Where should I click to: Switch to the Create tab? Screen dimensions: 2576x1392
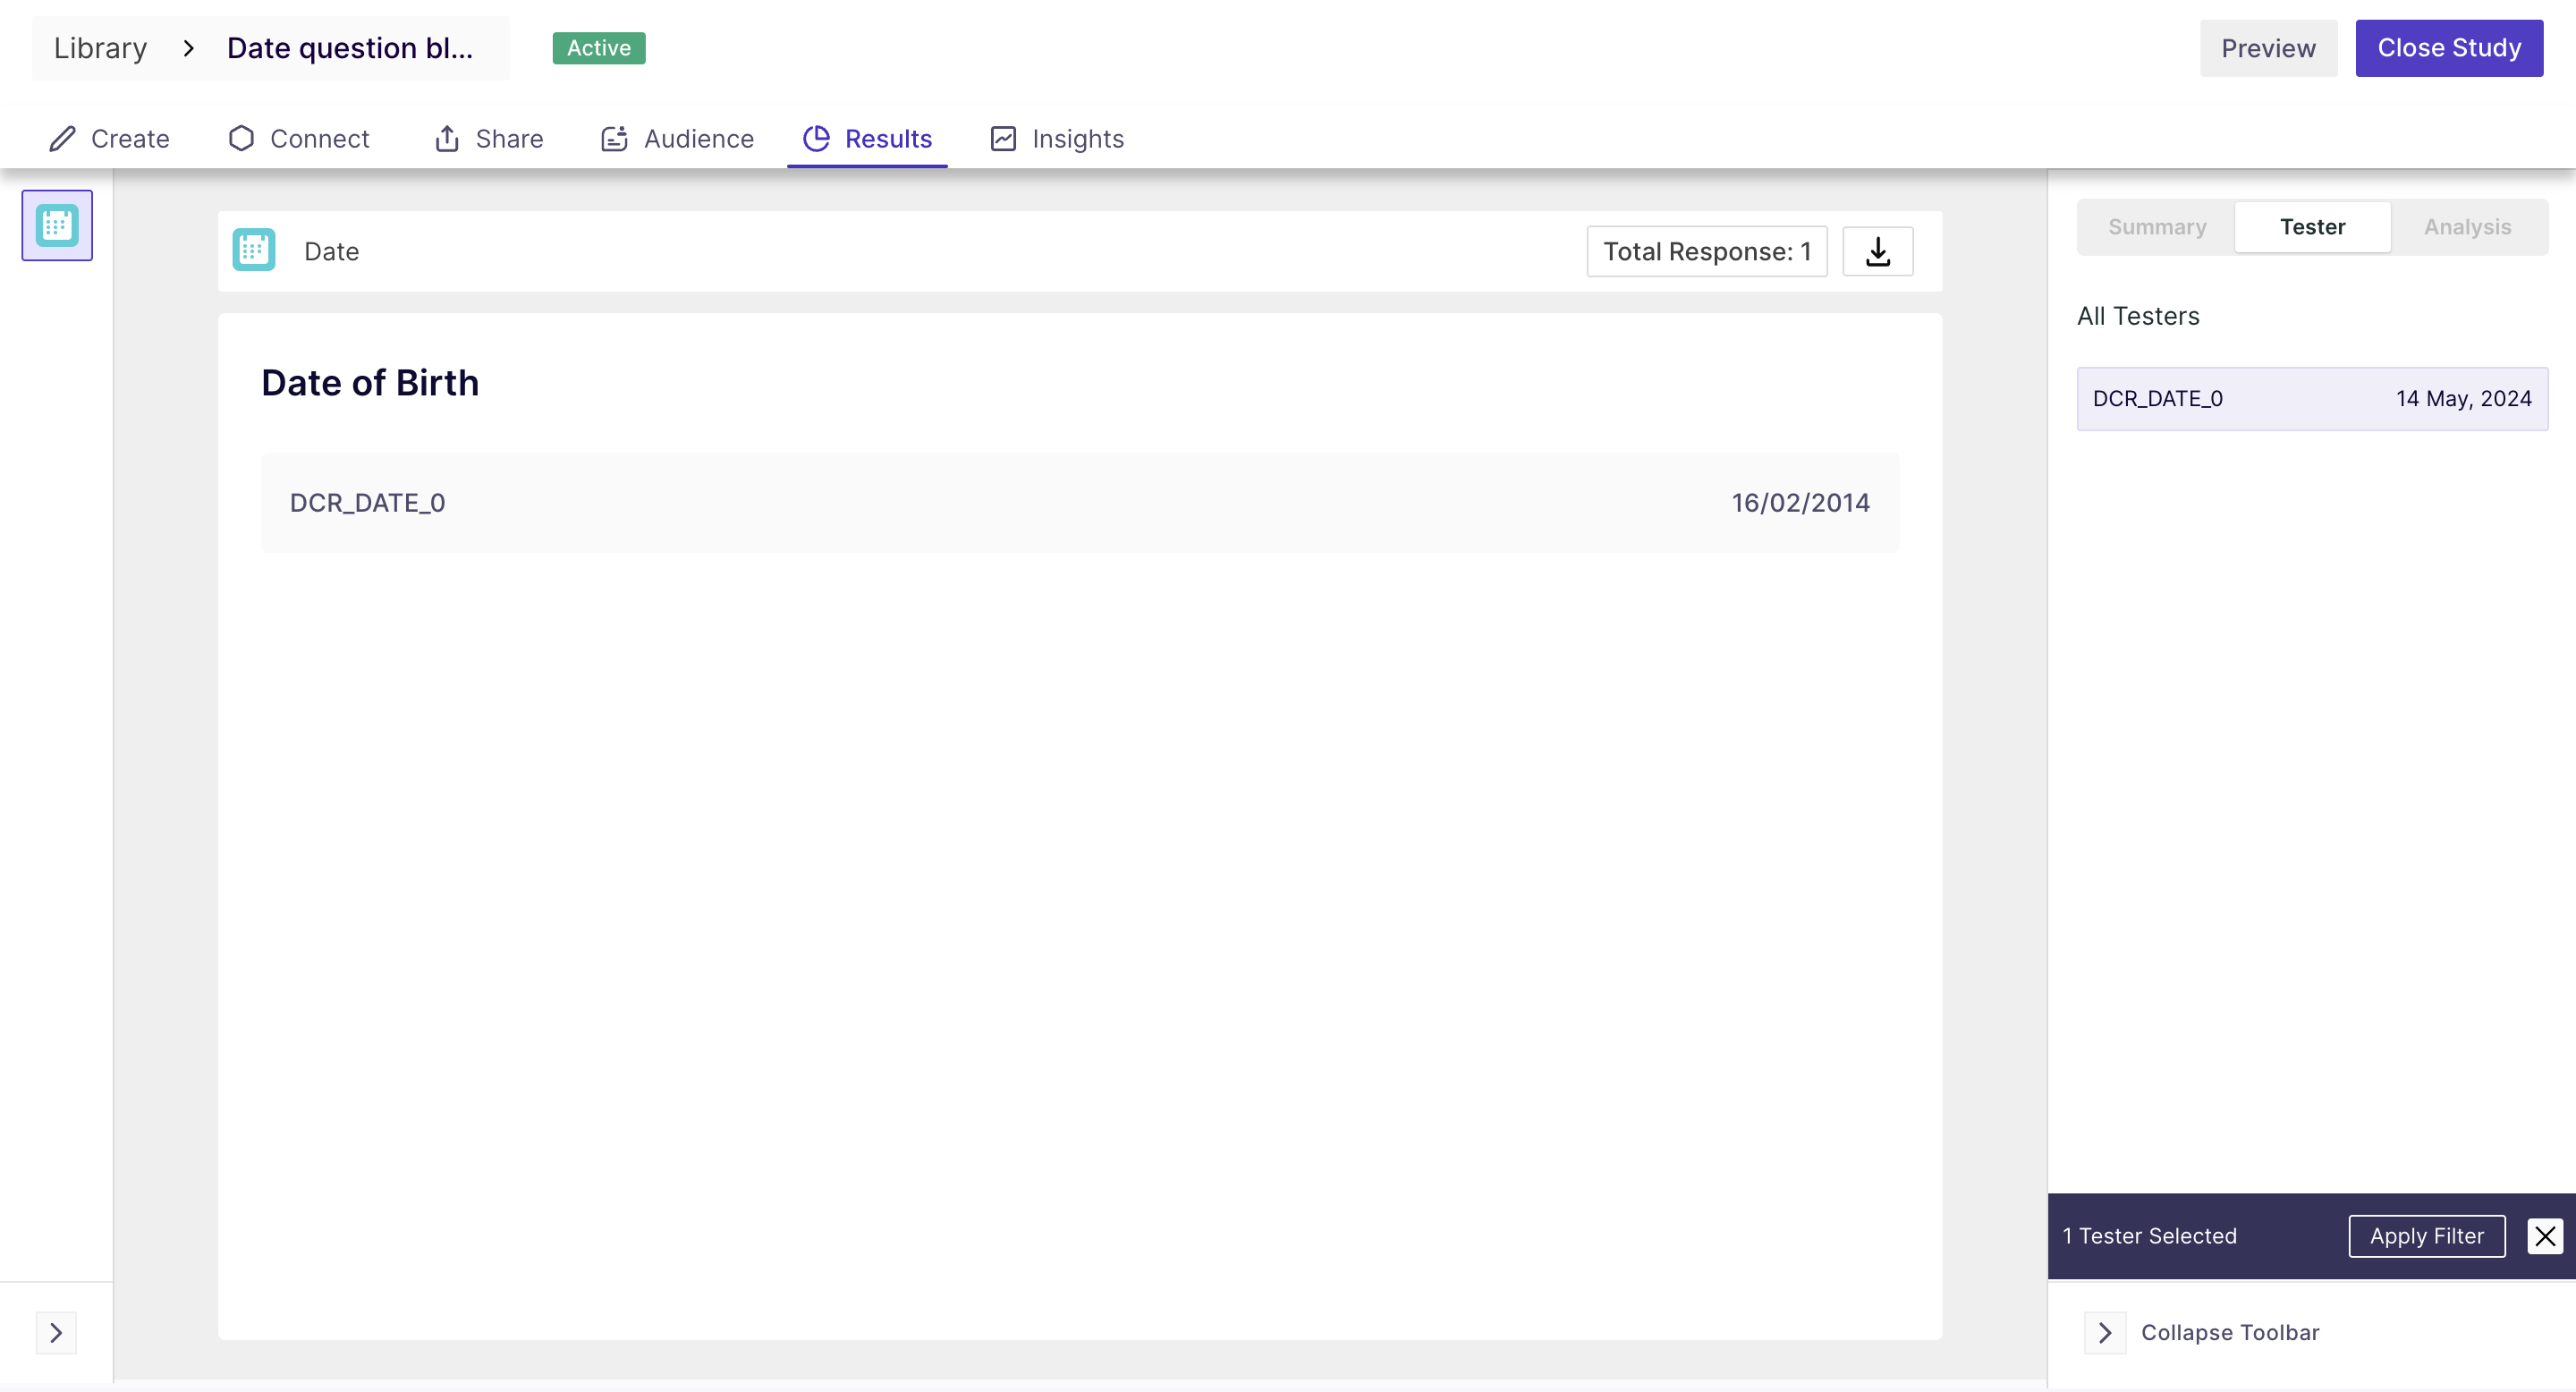110,138
